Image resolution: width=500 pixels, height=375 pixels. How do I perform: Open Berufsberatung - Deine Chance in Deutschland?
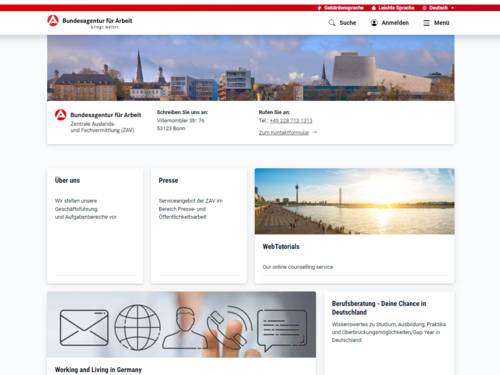379,308
